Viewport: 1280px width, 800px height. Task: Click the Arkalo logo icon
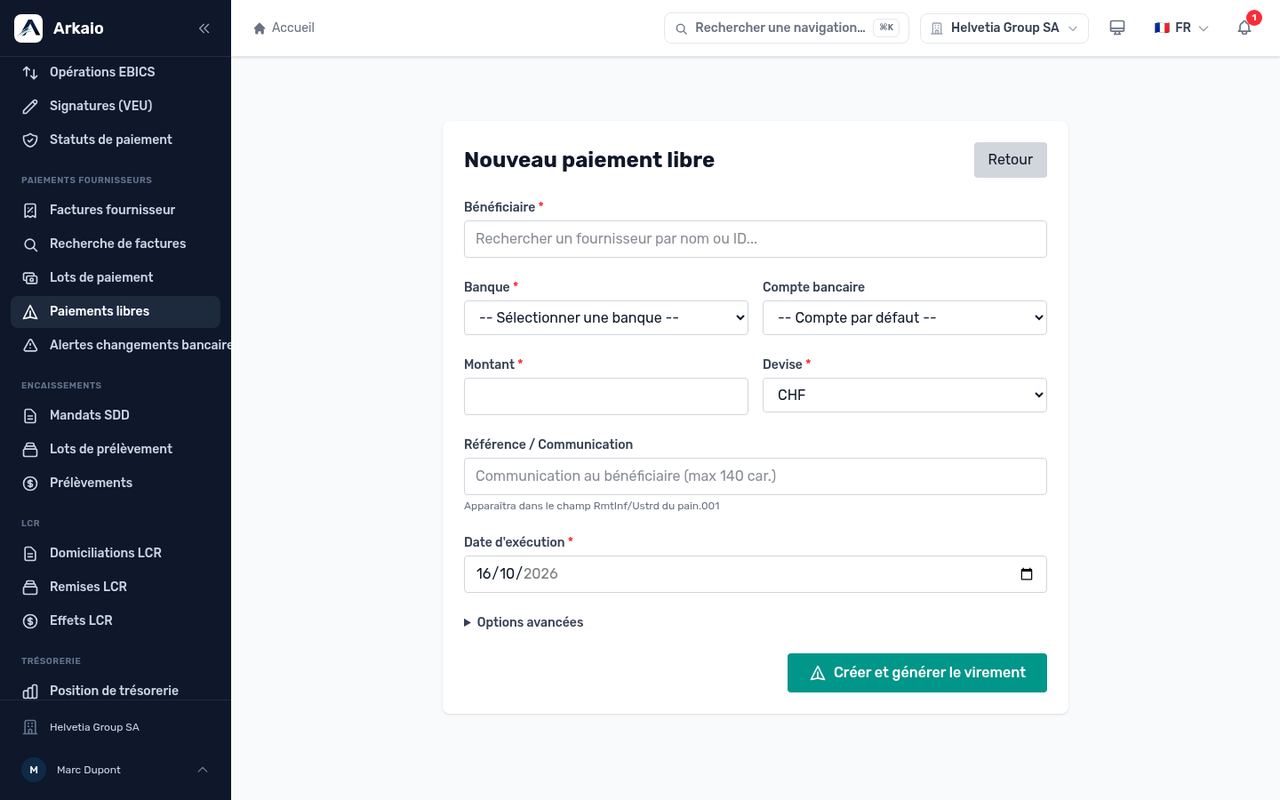(28, 28)
